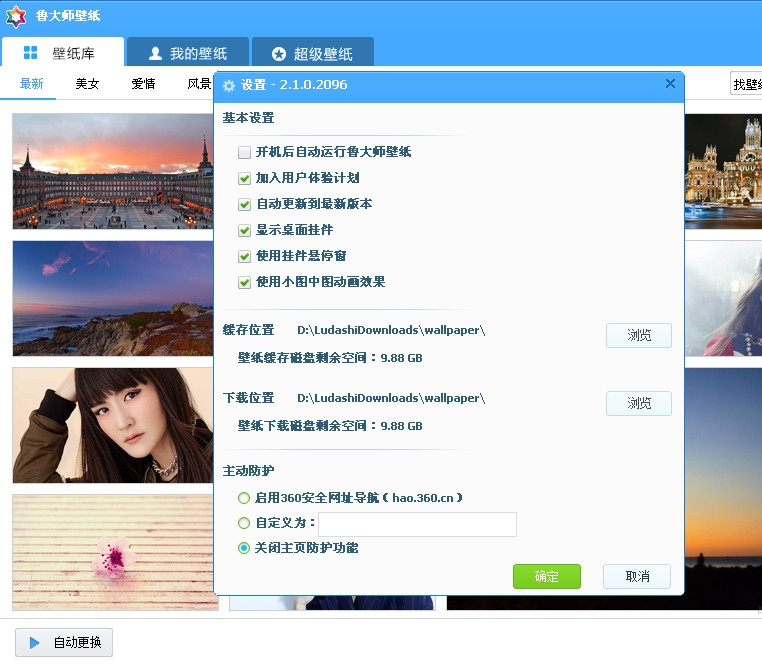Choose the 自定义为 radio option
Viewport: 762px width, 665px height.
pyautogui.click(x=244, y=523)
